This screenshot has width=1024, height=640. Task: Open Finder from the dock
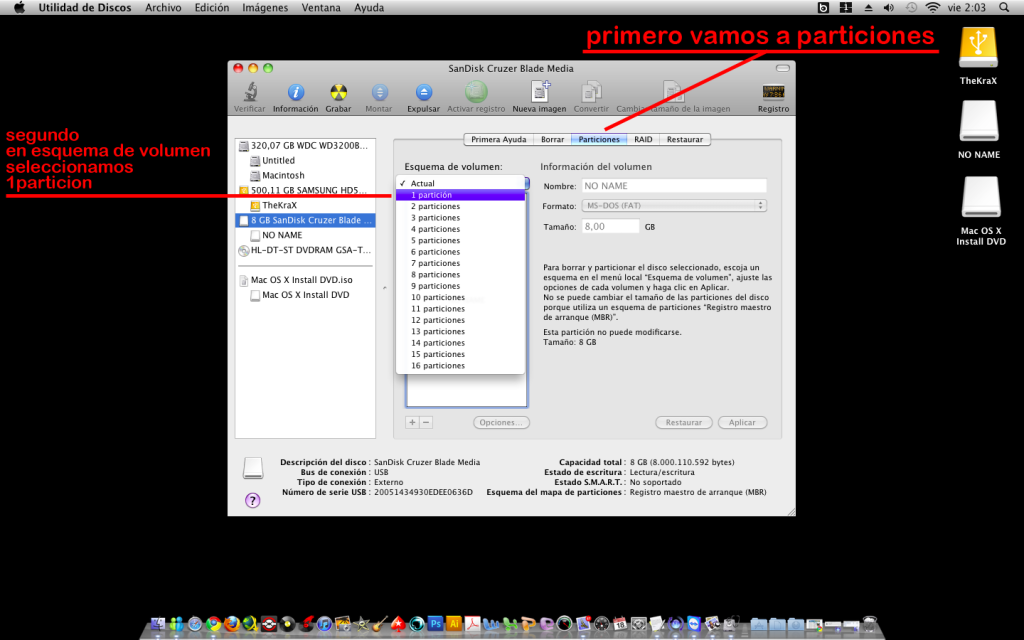click(158, 624)
